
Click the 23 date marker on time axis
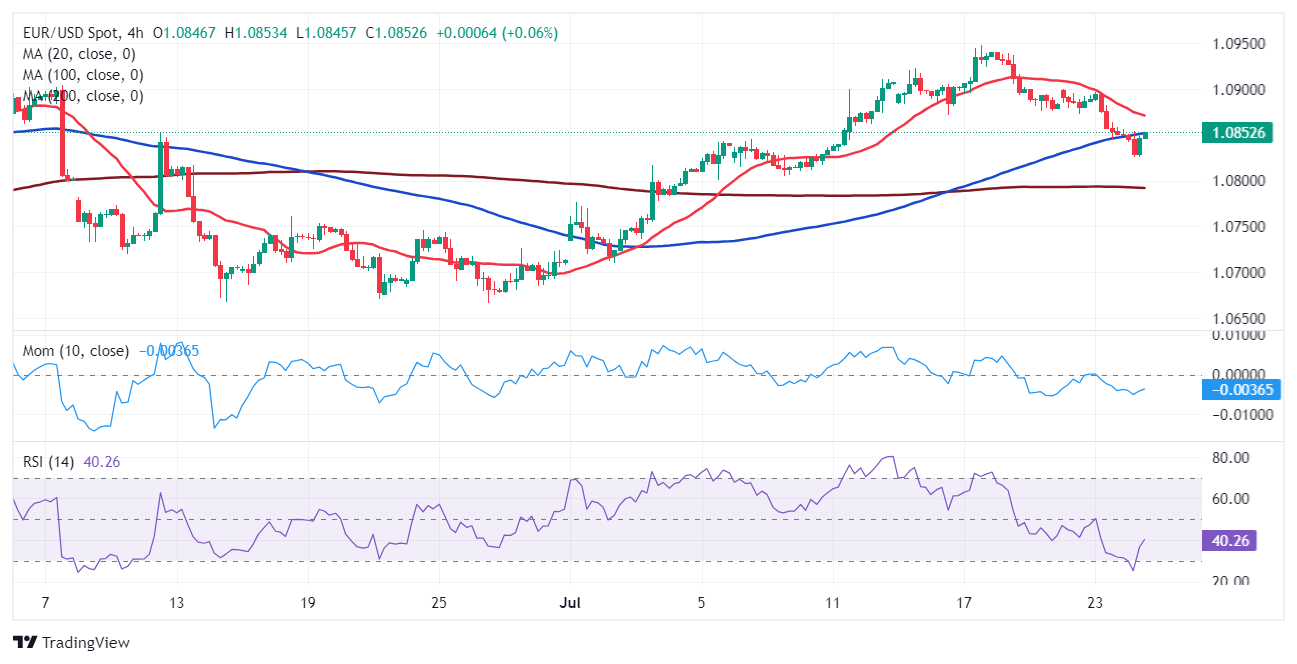(1095, 603)
